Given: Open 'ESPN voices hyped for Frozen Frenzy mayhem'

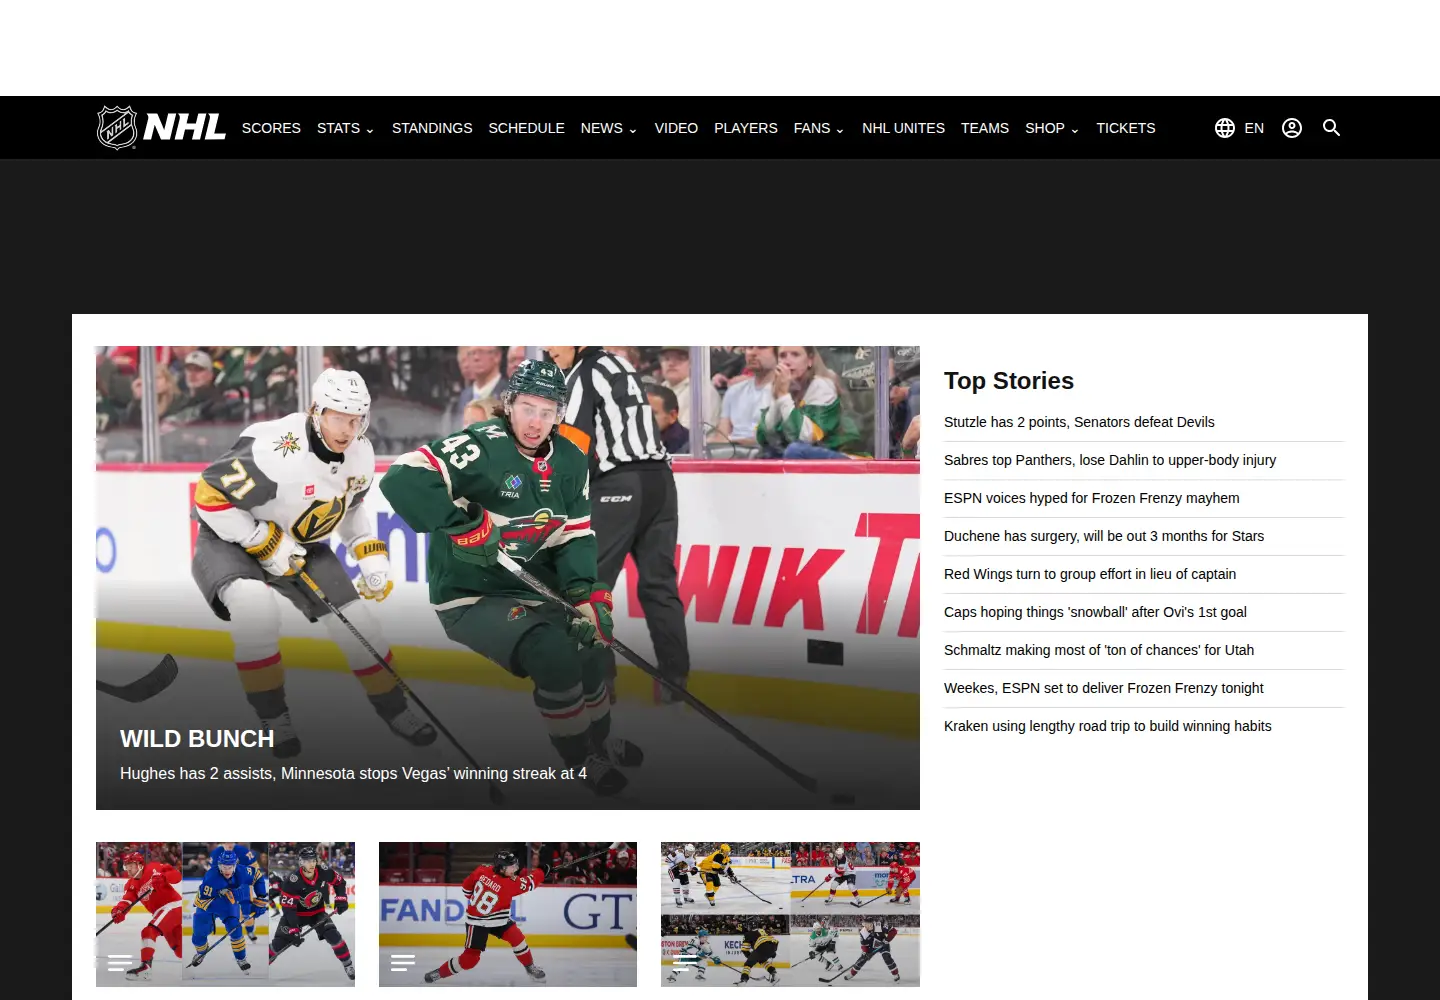Looking at the screenshot, I should 1092,498.
